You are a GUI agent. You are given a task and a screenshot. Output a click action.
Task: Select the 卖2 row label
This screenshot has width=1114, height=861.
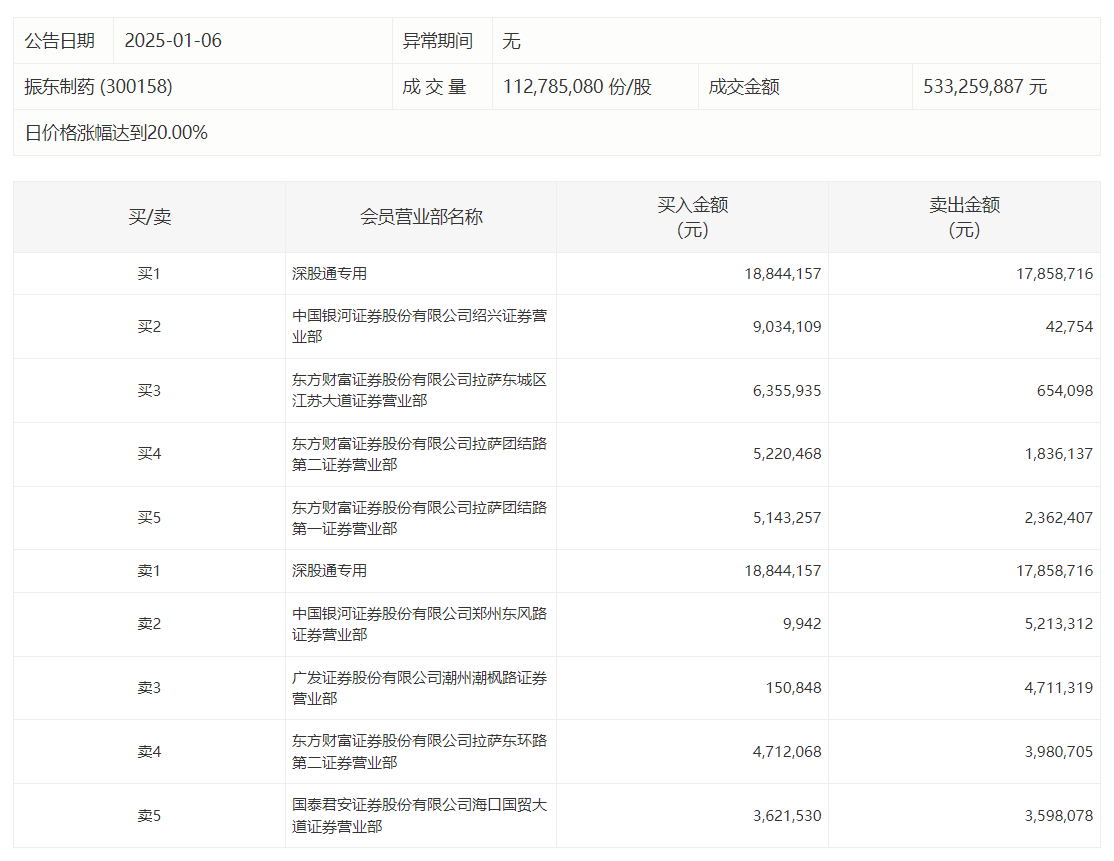[x=149, y=624]
